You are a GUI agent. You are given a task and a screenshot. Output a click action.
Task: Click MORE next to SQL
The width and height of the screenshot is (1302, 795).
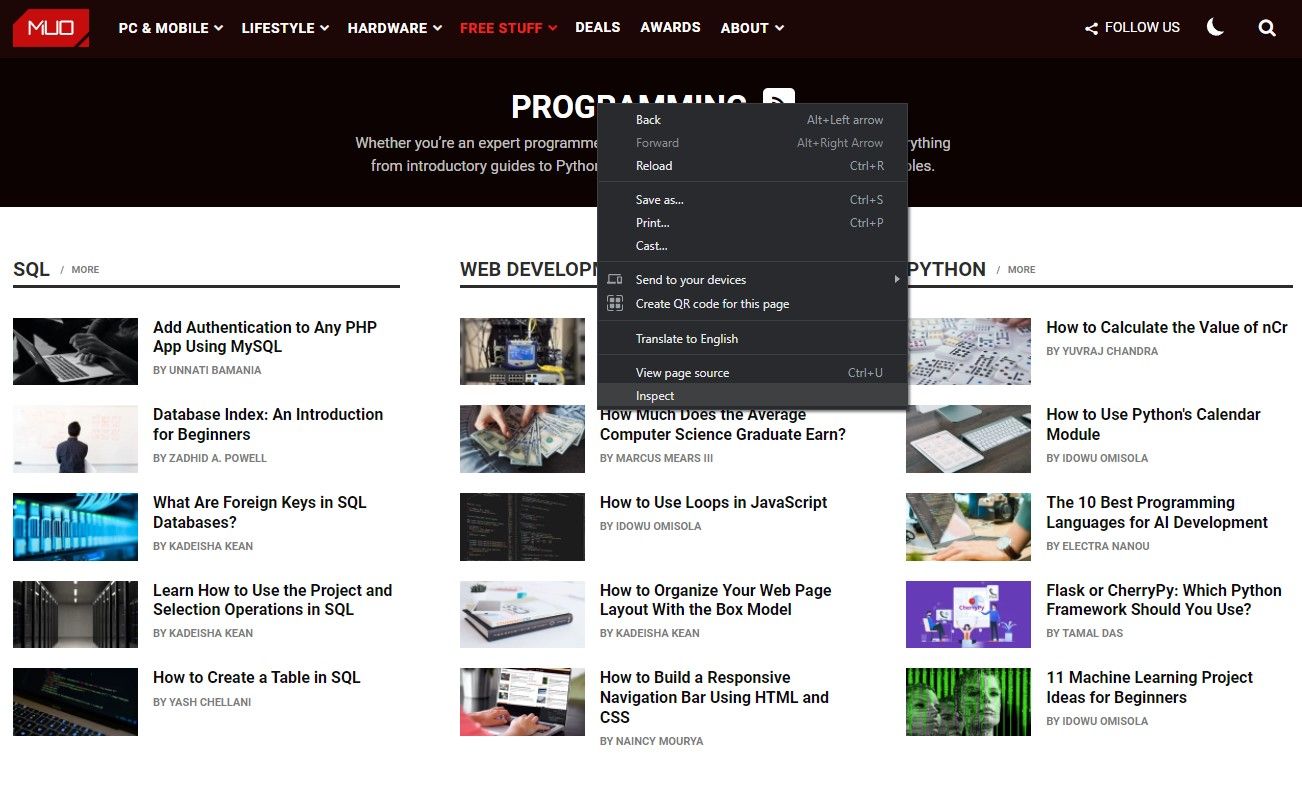coord(85,270)
